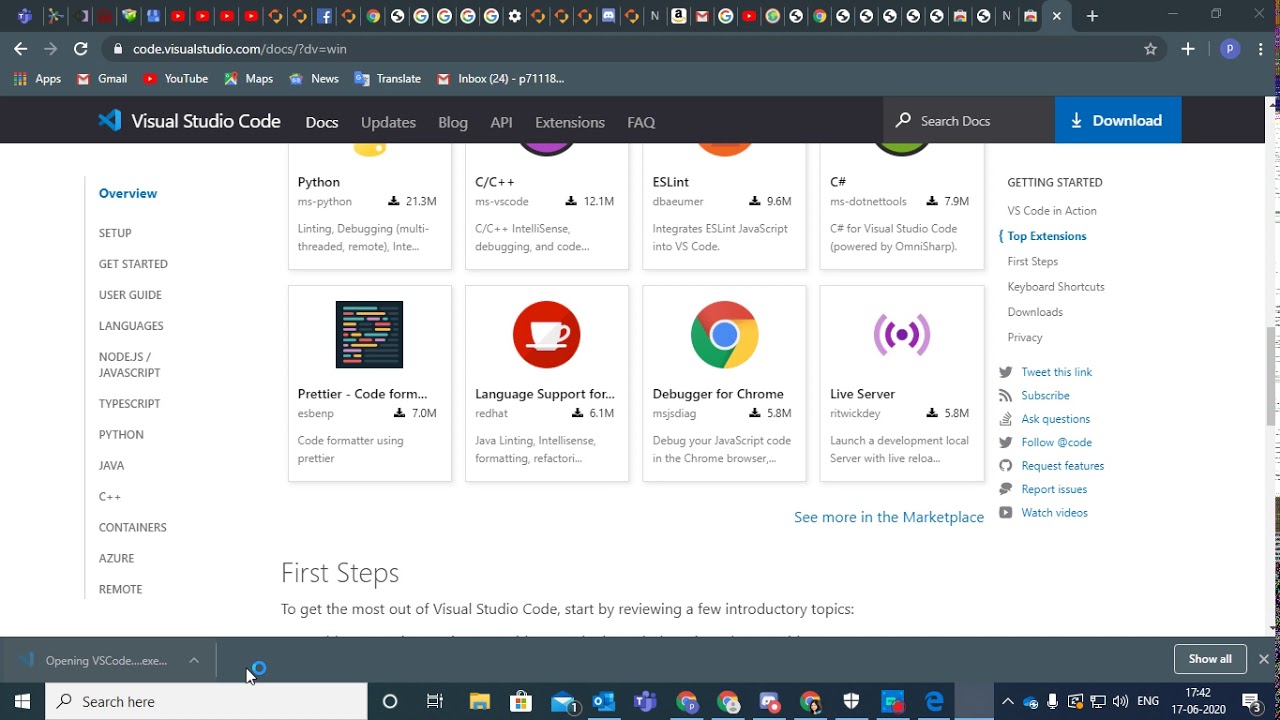Open the CONTAINERS sidebar section
This screenshot has height=720, width=1280.
coord(132,528)
